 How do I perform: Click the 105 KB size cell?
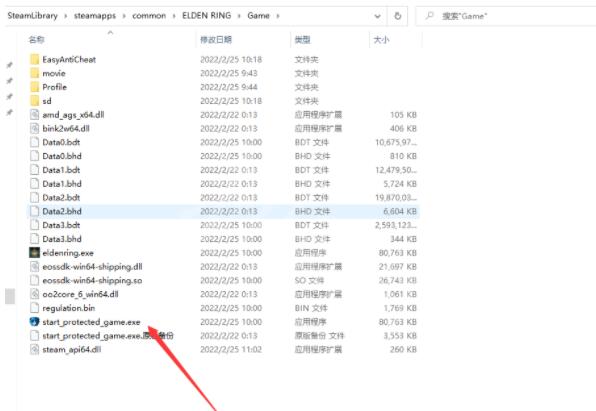(x=403, y=115)
